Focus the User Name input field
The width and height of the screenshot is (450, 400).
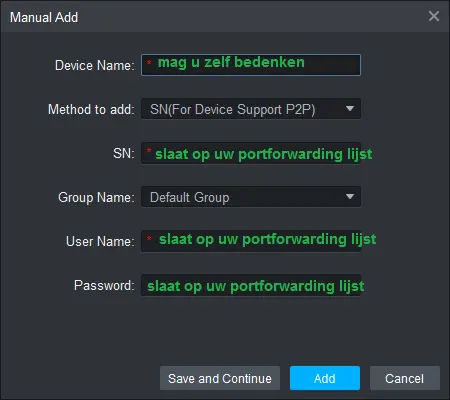[251, 241]
